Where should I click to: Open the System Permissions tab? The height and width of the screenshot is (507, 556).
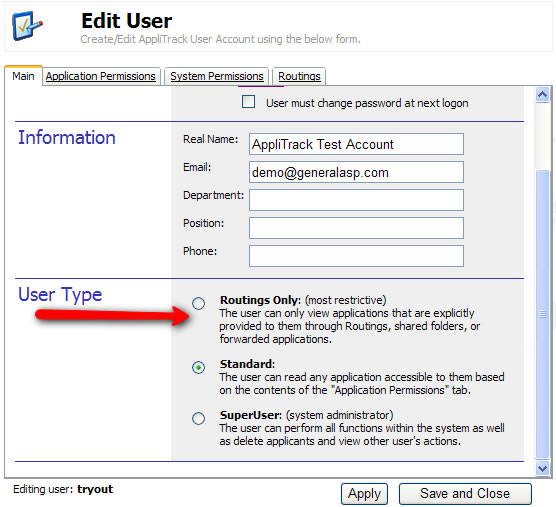point(217,76)
